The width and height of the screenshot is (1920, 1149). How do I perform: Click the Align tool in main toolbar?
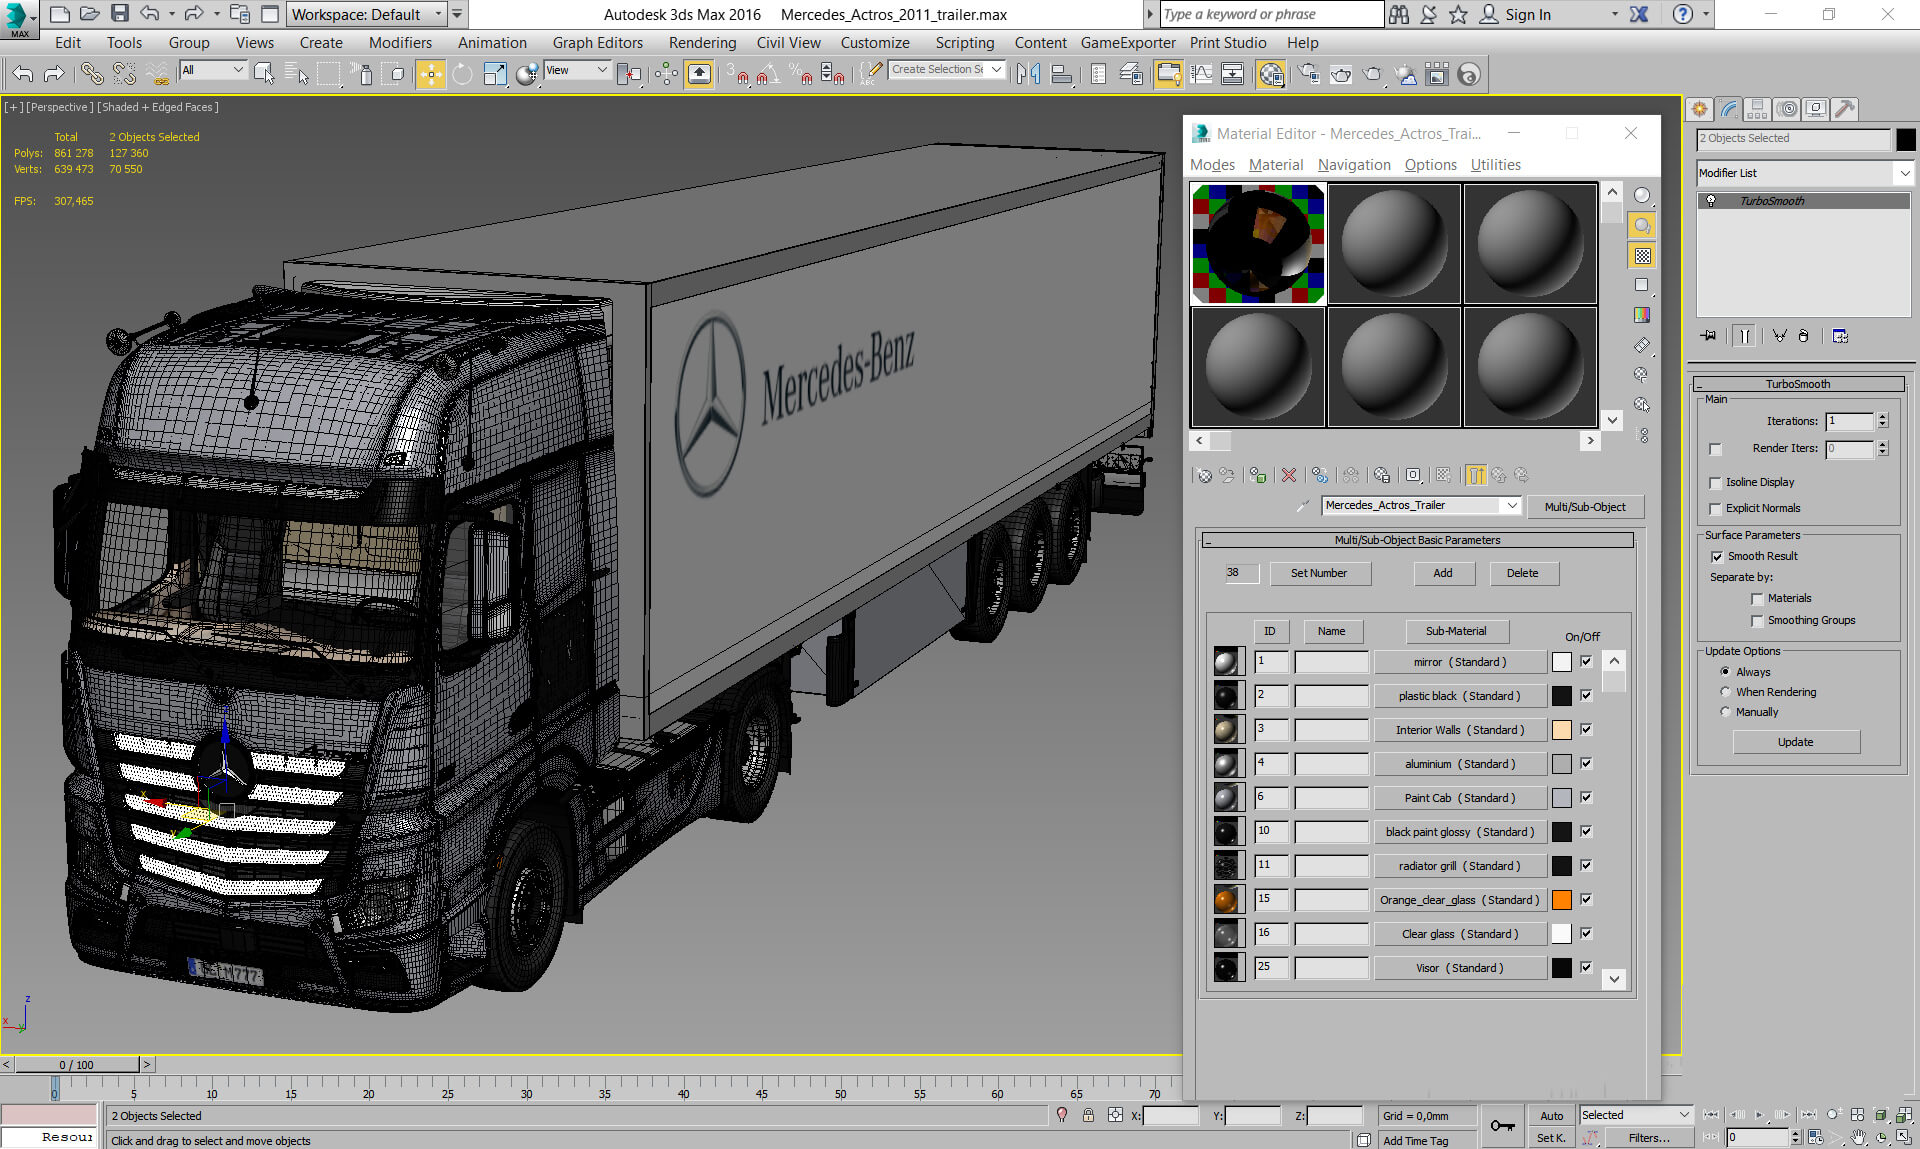click(x=1062, y=74)
